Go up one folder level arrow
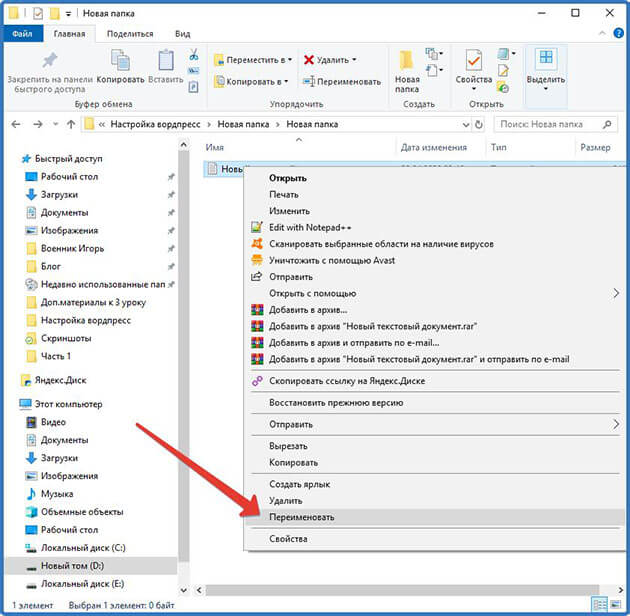The image size is (630, 616). click(71, 125)
